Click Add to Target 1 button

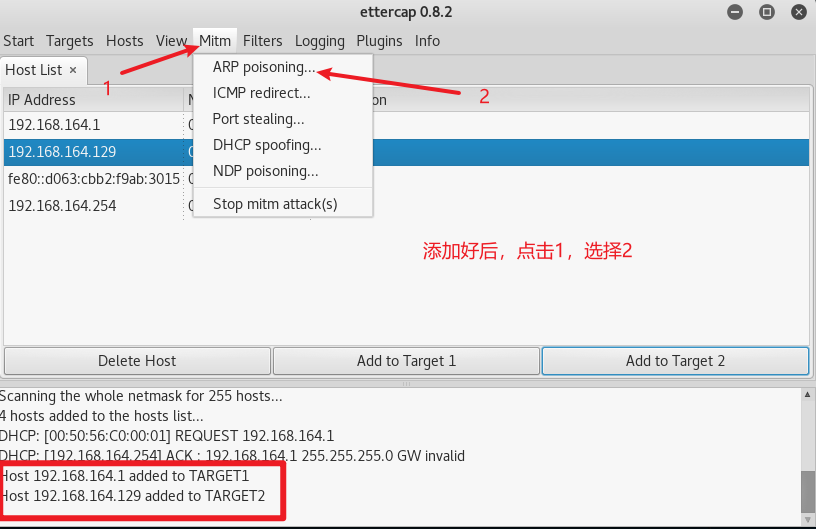406,361
